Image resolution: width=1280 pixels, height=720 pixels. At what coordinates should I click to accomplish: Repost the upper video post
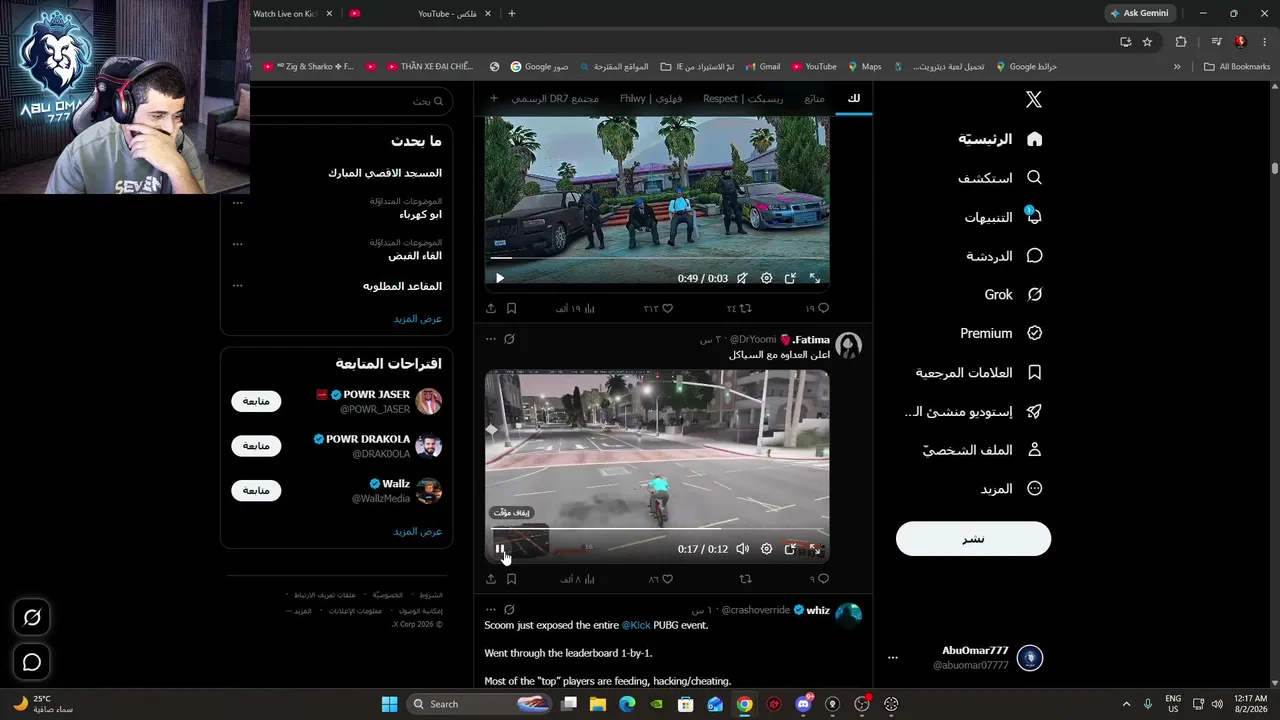coord(739,309)
